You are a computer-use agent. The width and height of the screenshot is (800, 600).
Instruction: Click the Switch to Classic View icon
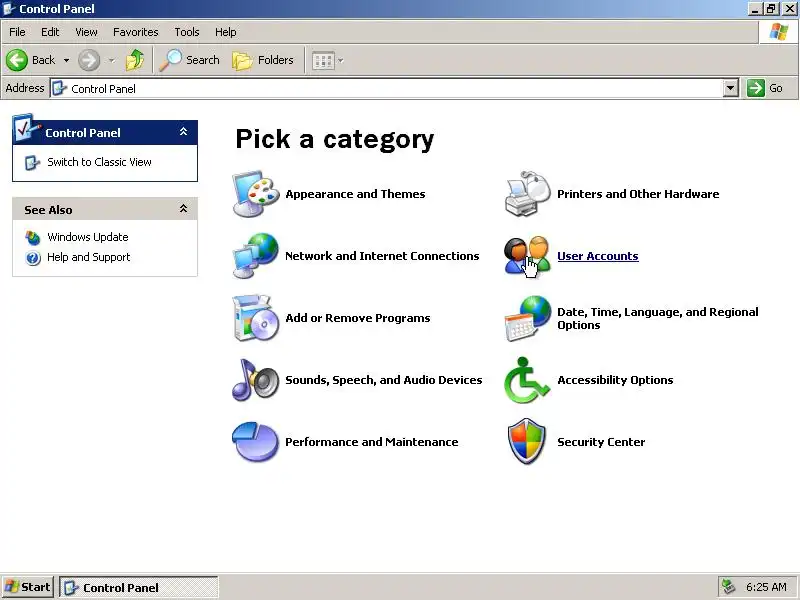(x=32, y=163)
